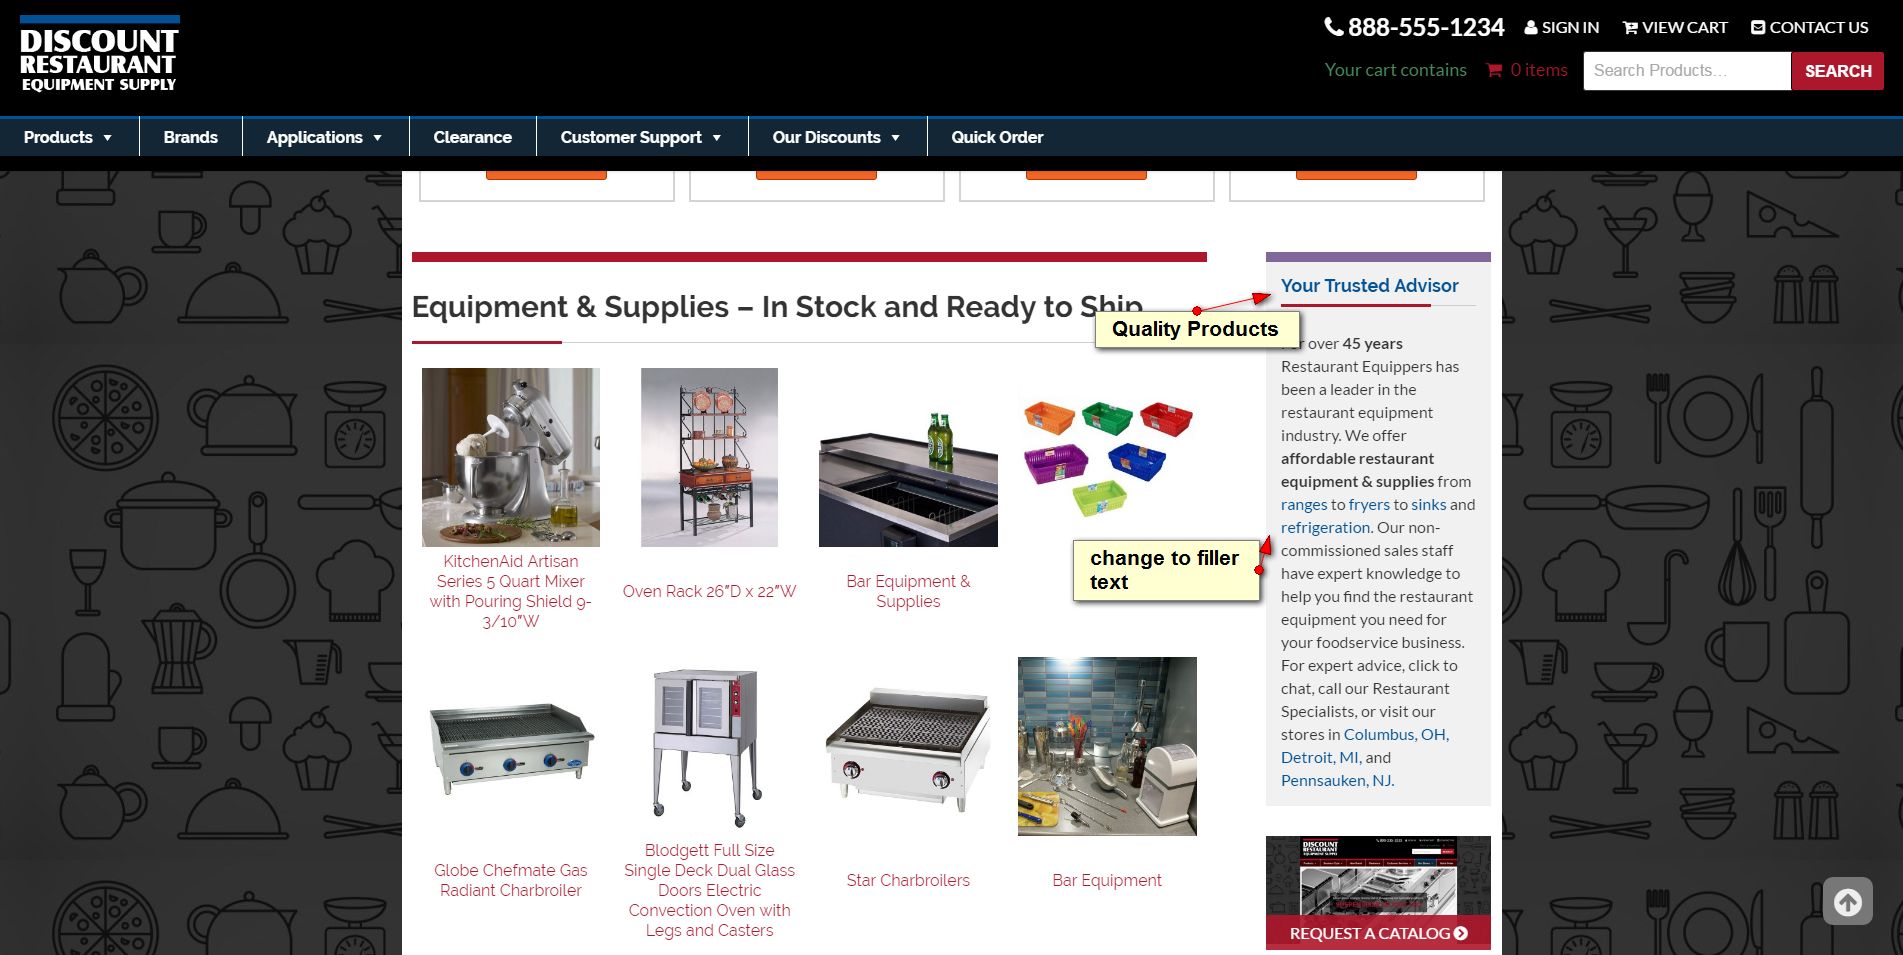Click the scroll-to-top arrow button
1903x955 pixels.
[x=1847, y=901]
